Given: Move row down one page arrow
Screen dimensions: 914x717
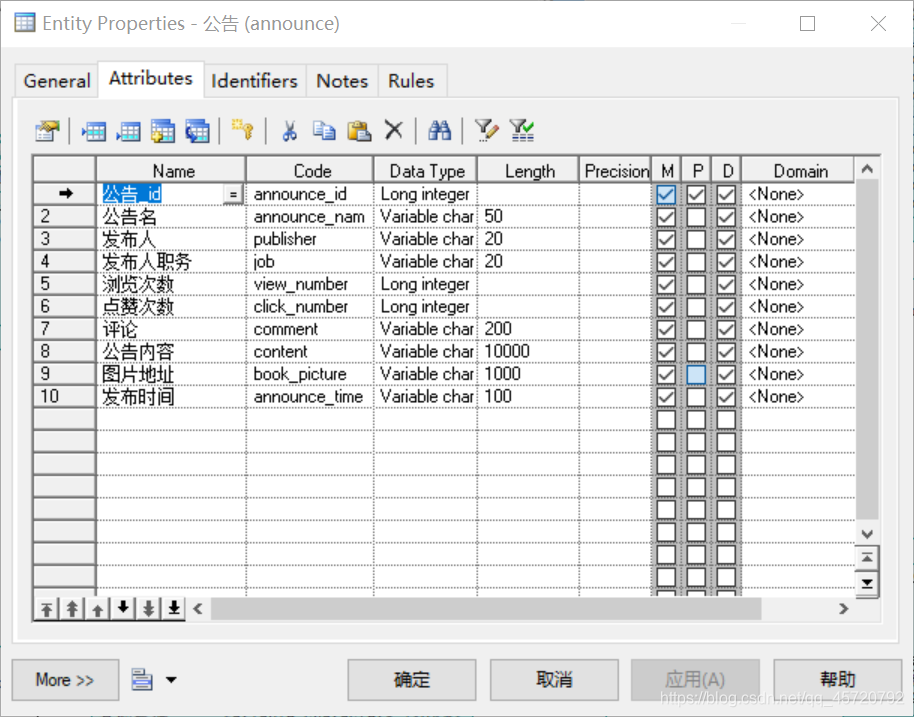Looking at the screenshot, I should click(x=149, y=609).
